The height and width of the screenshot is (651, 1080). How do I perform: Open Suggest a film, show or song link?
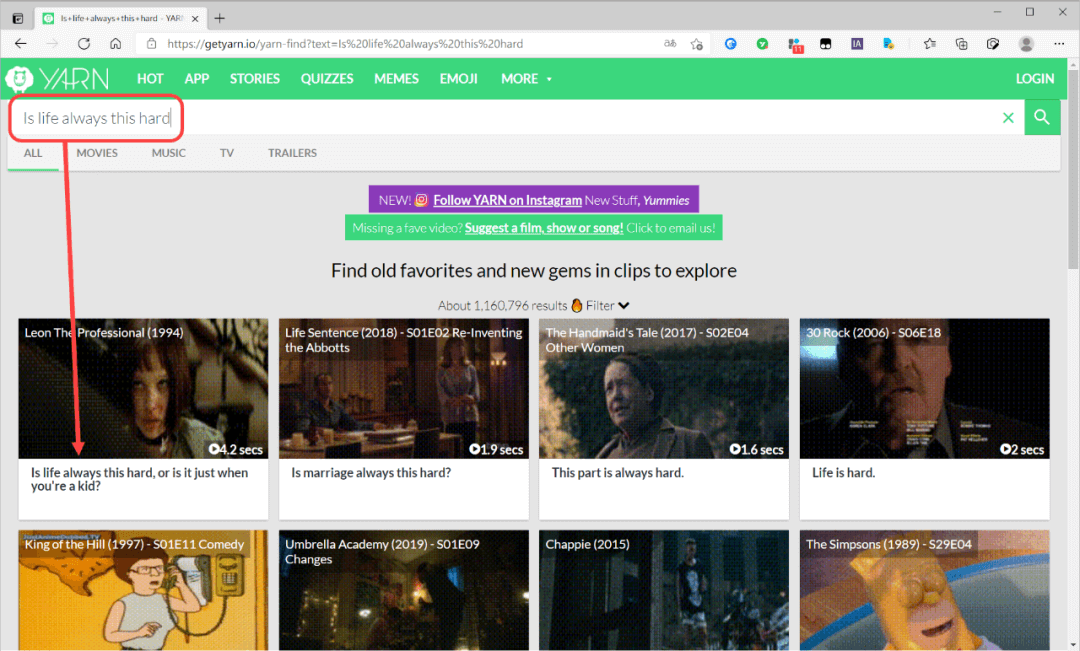(x=544, y=228)
